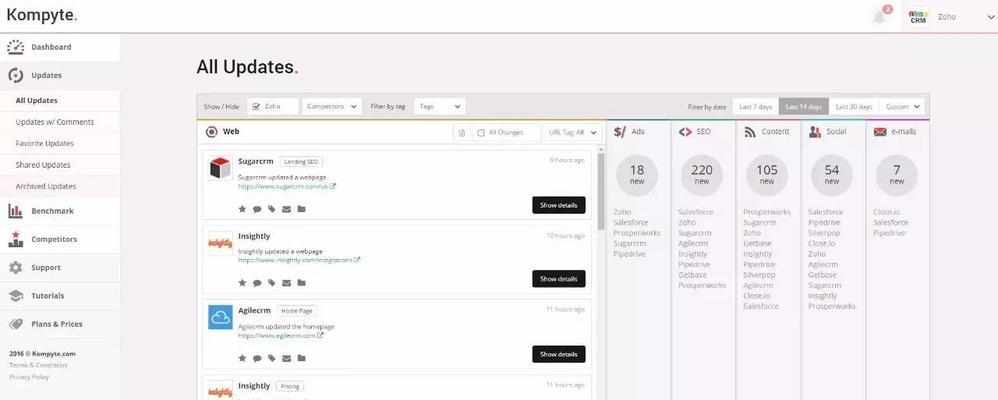Open the notifications bell icon
The height and width of the screenshot is (400, 998).
click(879, 17)
